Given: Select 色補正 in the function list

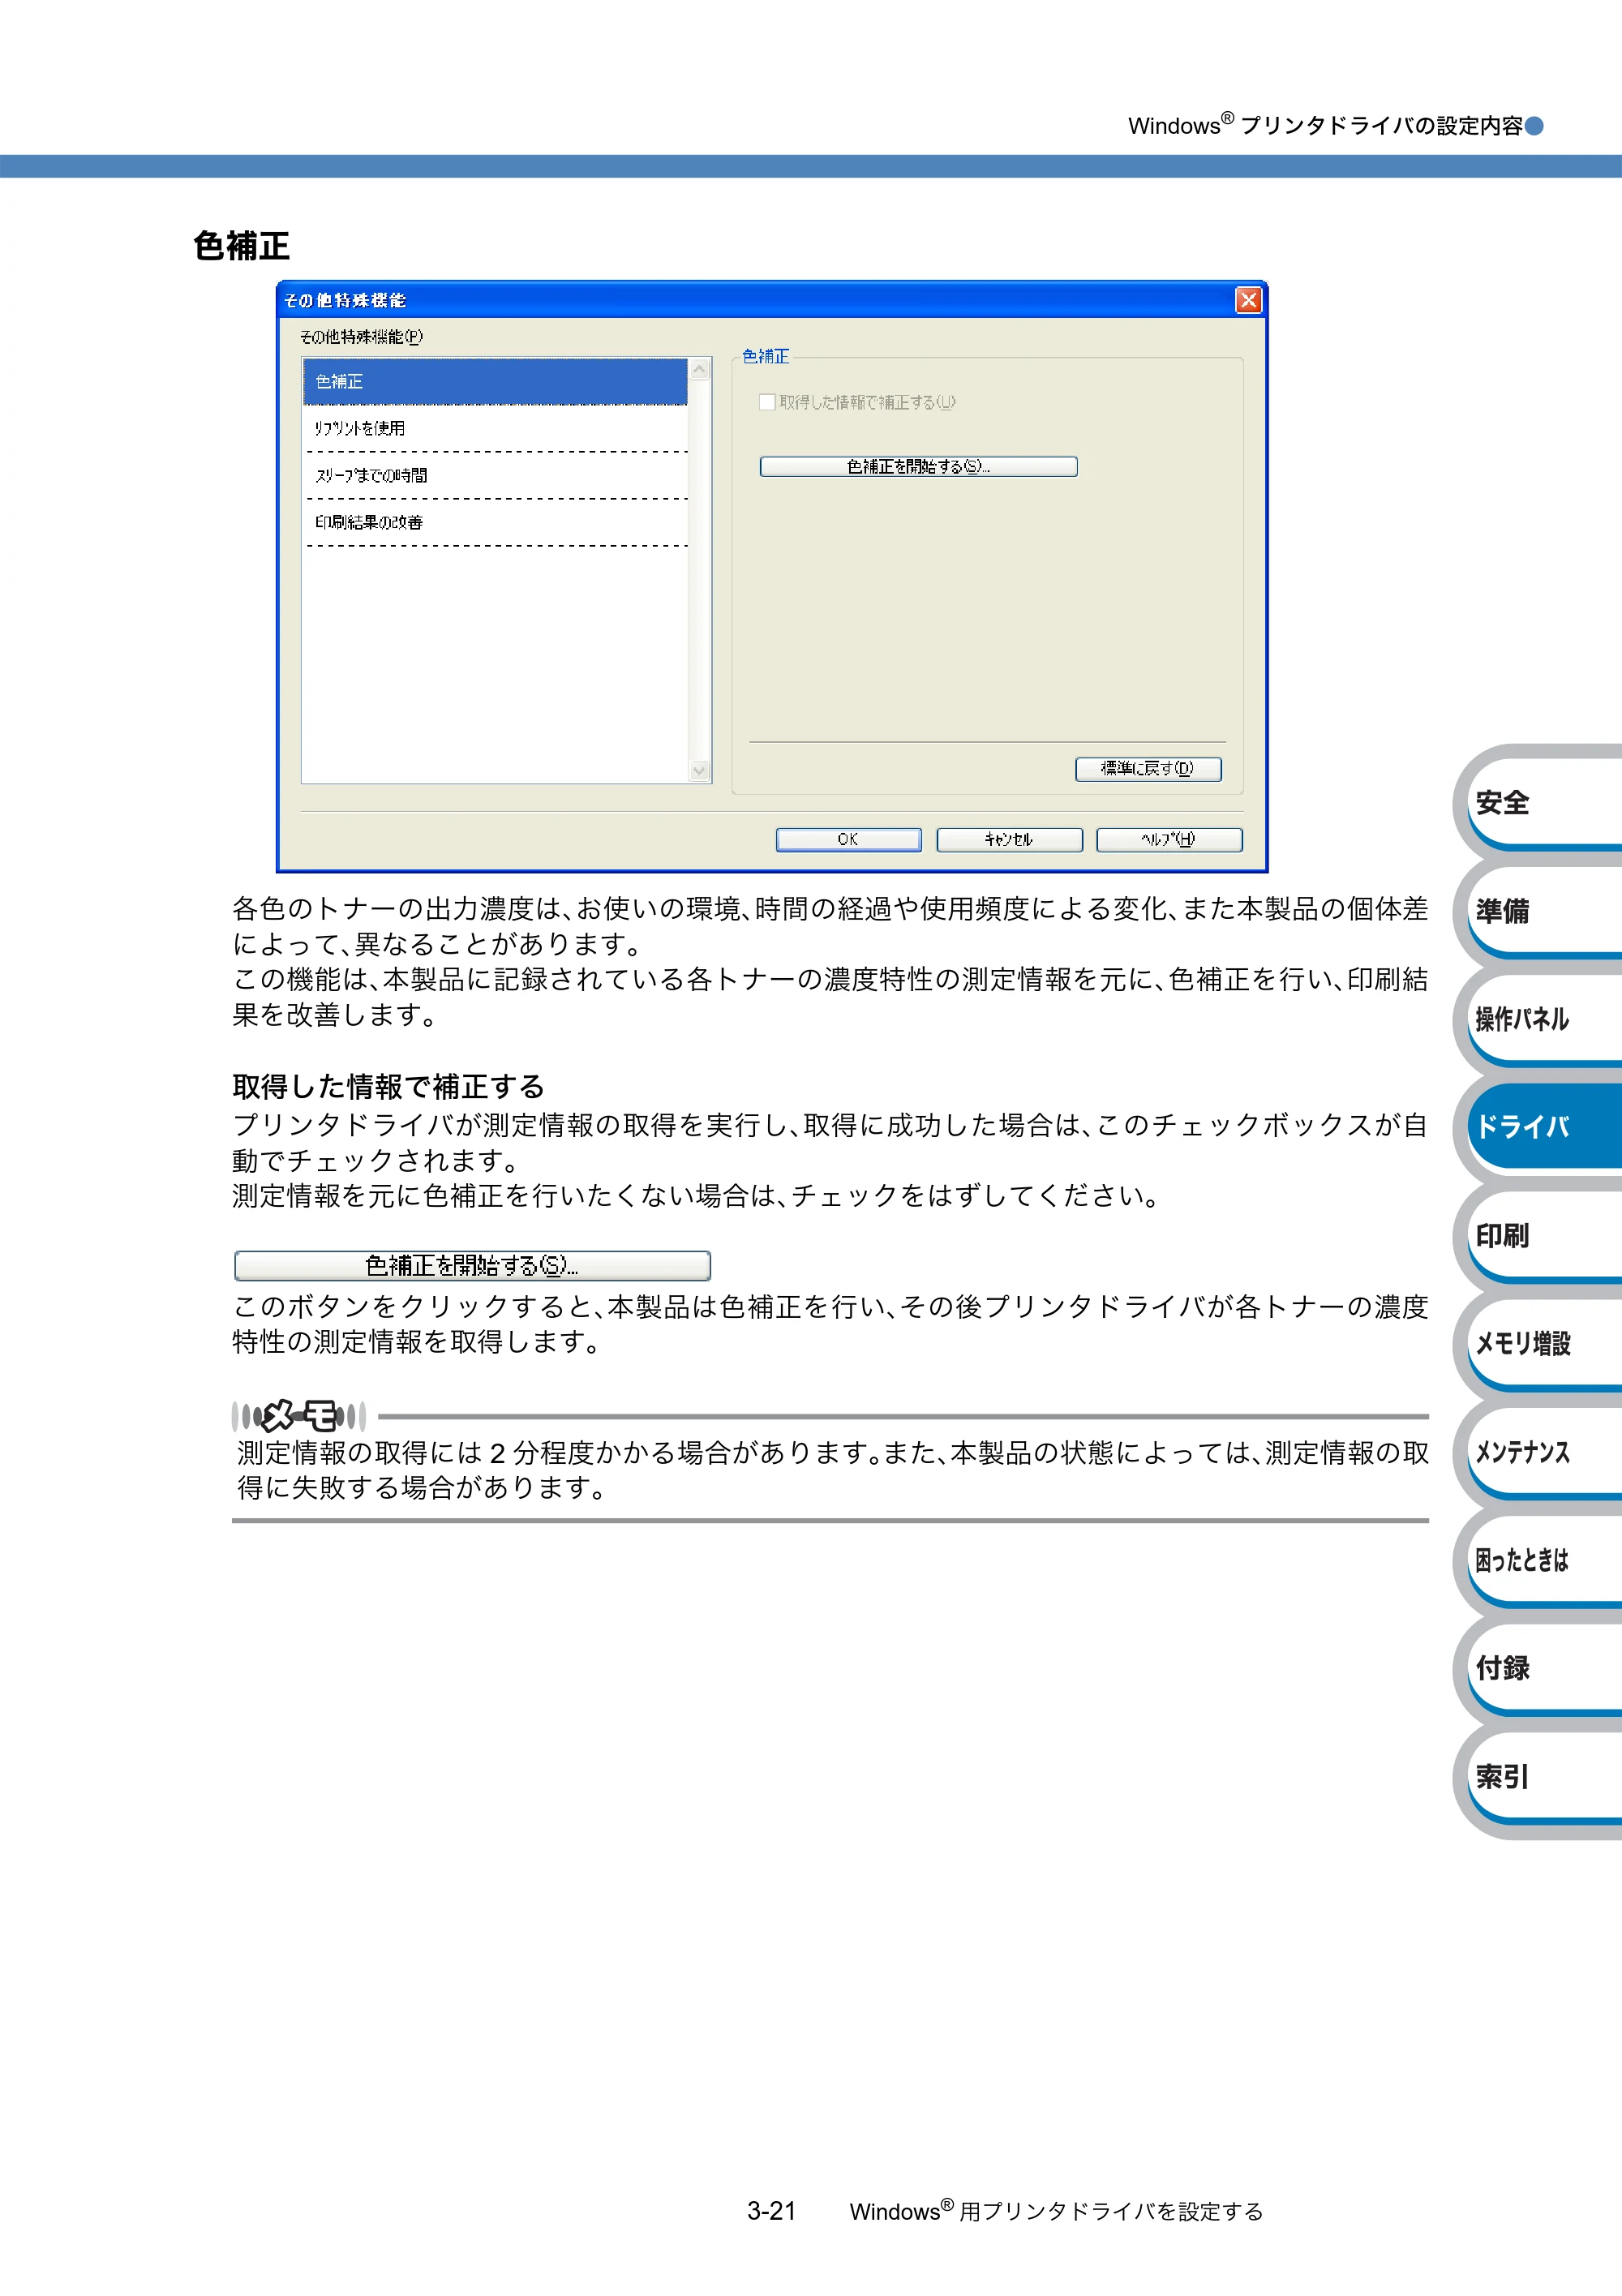Looking at the screenshot, I should pyautogui.click(x=495, y=382).
